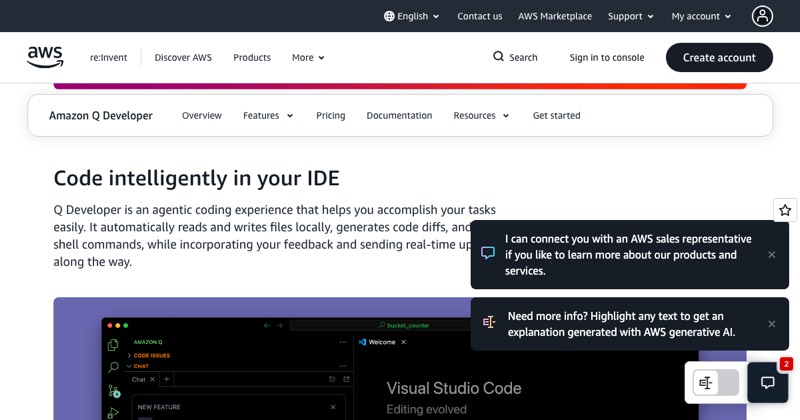Click the globe language icon
Screen dimensions: 800x420
pos(389,16)
